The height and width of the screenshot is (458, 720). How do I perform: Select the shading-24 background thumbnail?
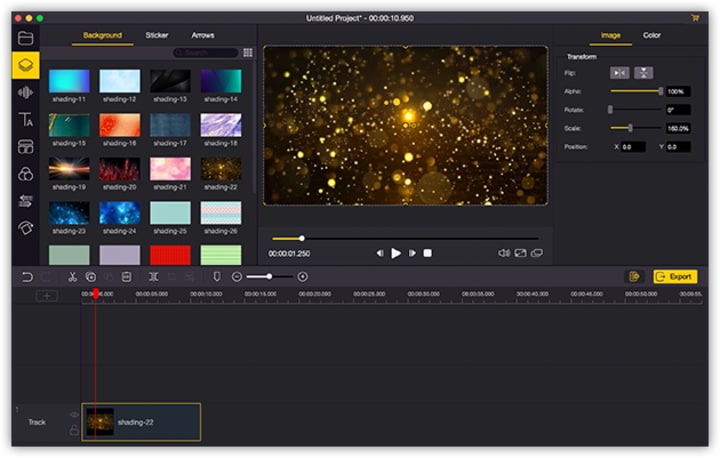(x=119, y=213)
